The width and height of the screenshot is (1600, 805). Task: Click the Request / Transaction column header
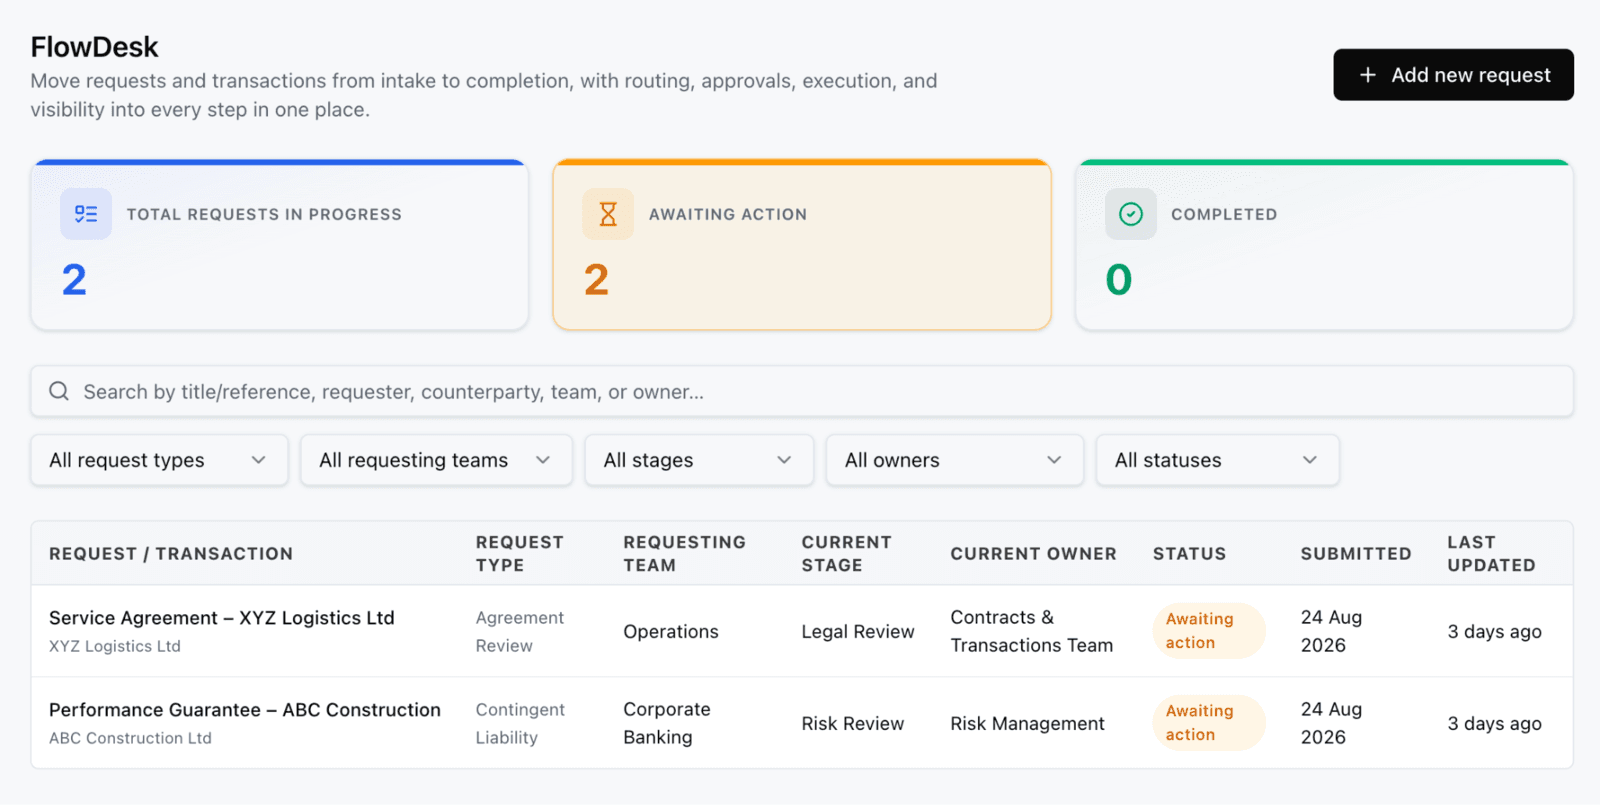point(171,554)
